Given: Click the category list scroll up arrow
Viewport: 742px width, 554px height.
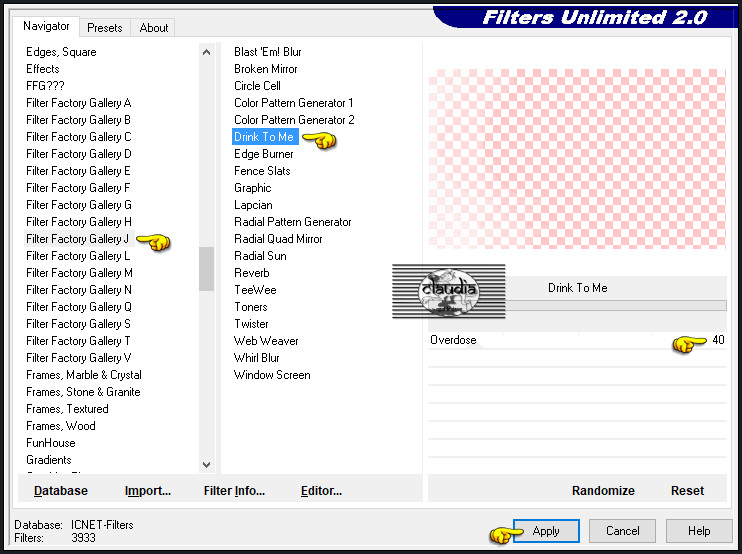Looking at the screenshot, I should (x=206, y=52).
